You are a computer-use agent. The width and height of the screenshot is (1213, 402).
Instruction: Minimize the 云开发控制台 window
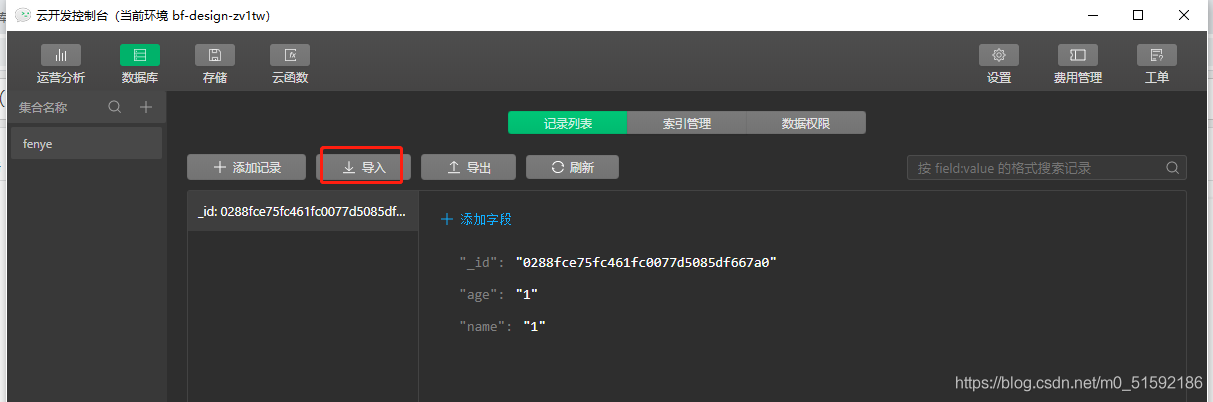[x=1092, y=15]
